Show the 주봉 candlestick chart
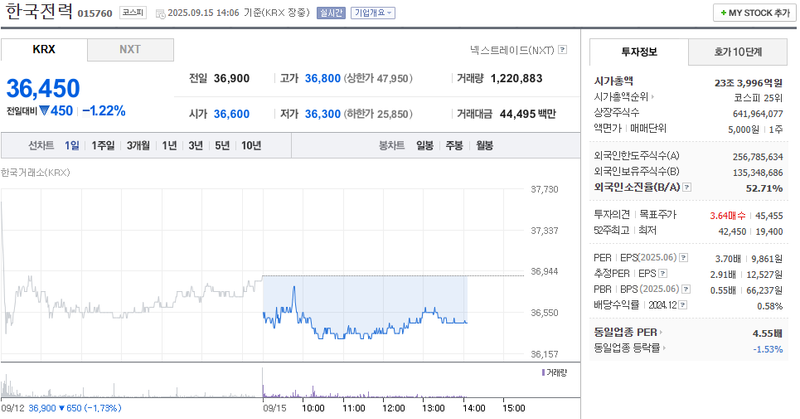 (454, 145)
